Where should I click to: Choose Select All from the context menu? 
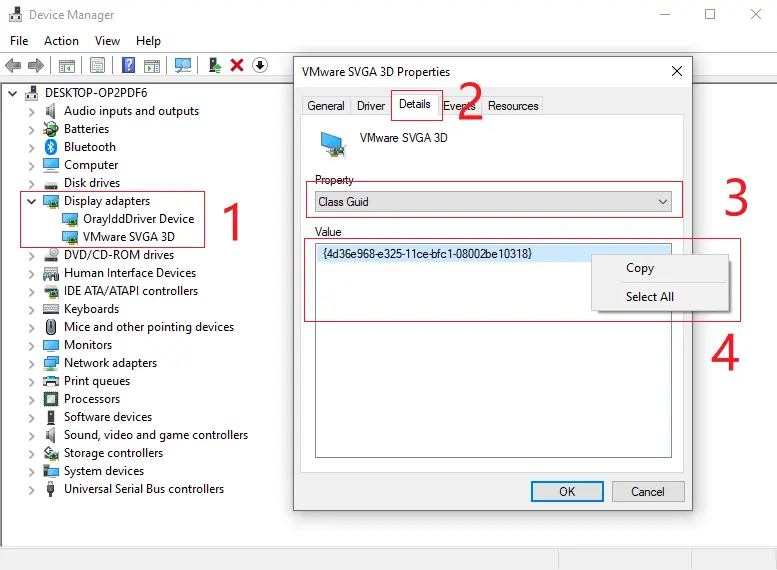coord(661,297)
